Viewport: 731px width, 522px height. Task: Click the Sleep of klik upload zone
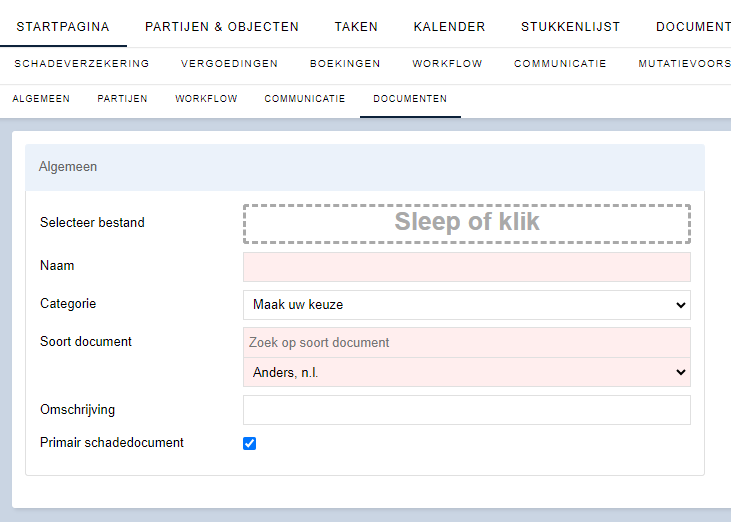(x=467, y=224)
